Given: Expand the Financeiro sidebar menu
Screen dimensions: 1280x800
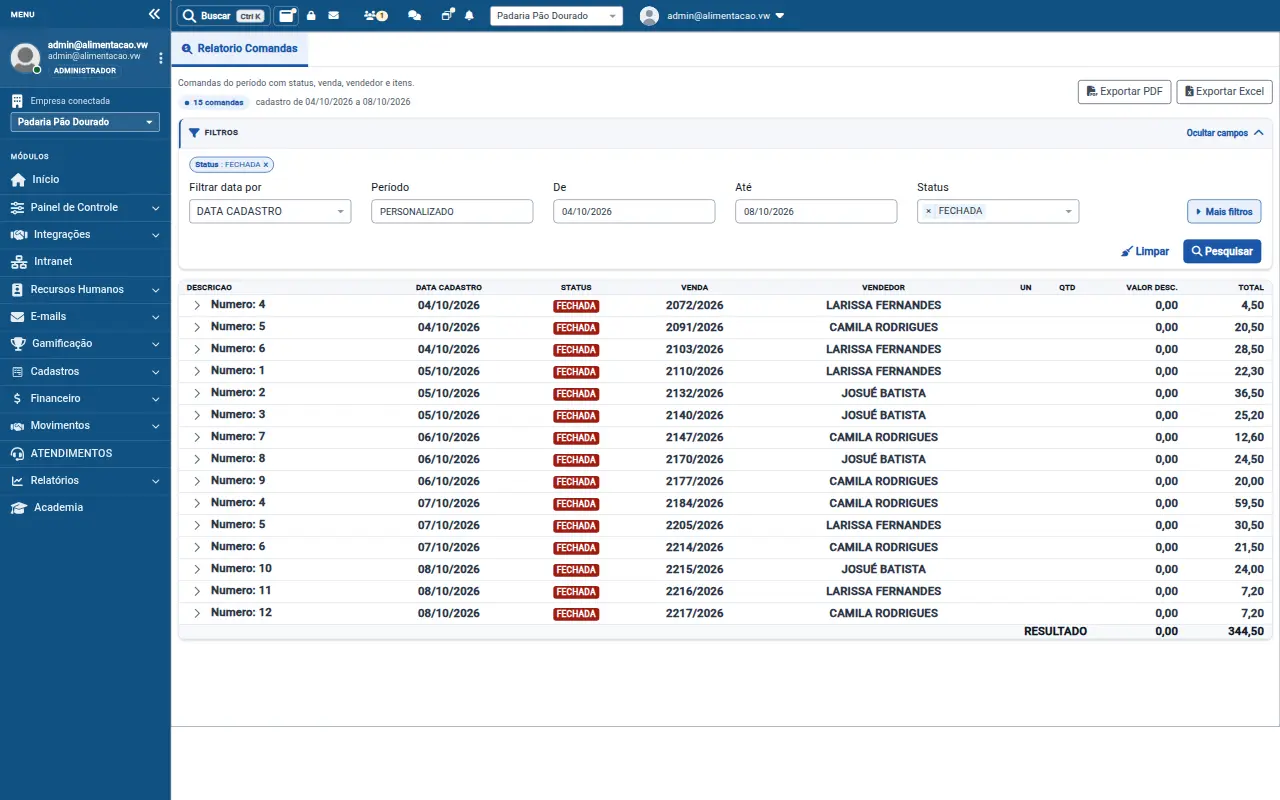Looking at the screenshot, I should pos(85,398).
